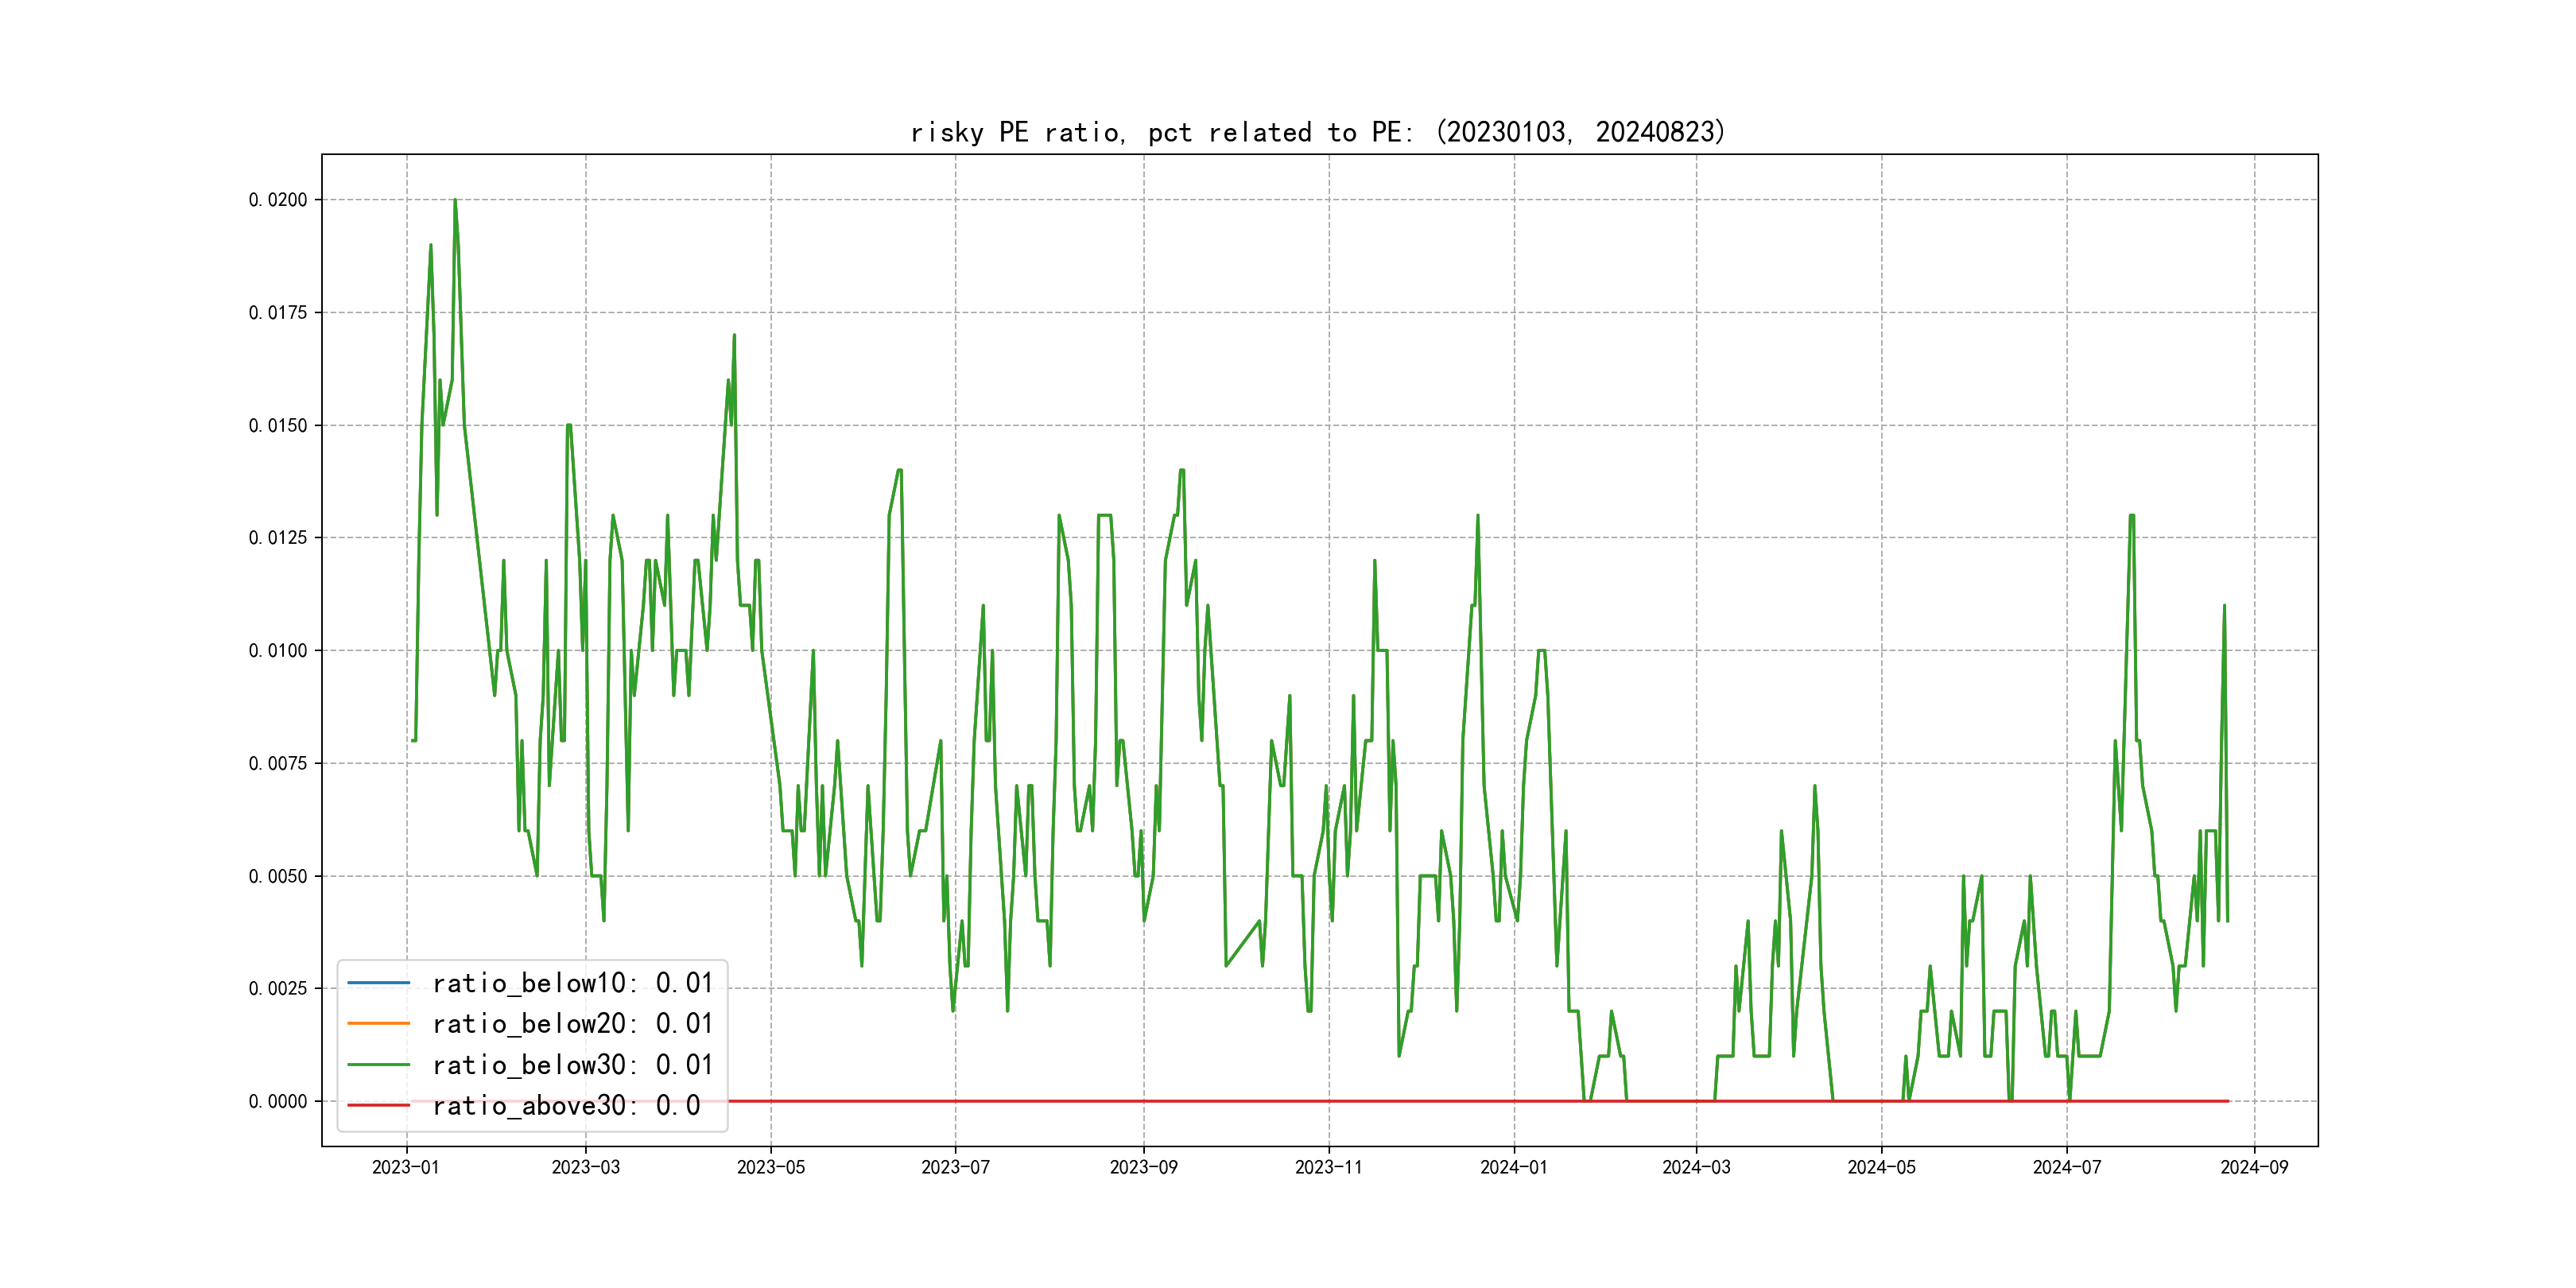
Task: Click the 0.0000 y-axis tick label
Action: 278,1101
